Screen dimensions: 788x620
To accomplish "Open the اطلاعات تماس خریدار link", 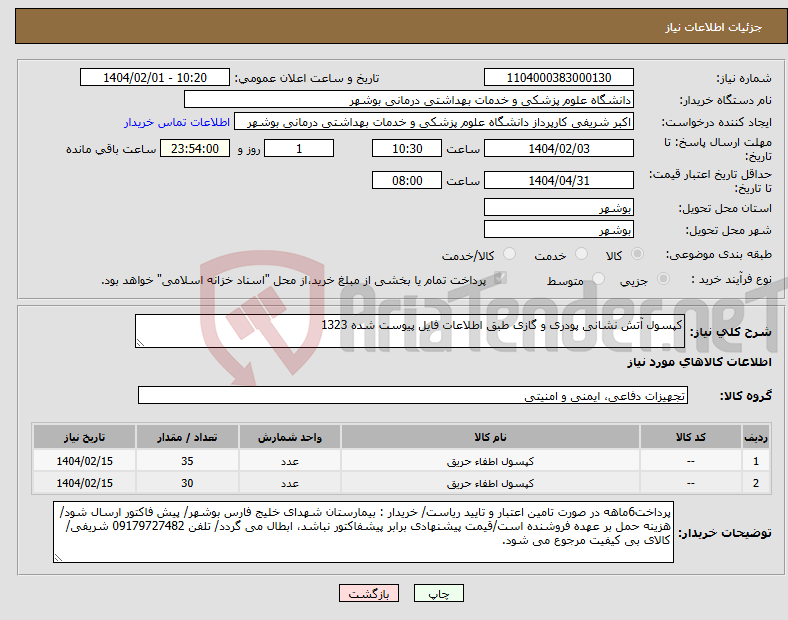I will click(x=177, y=122).
